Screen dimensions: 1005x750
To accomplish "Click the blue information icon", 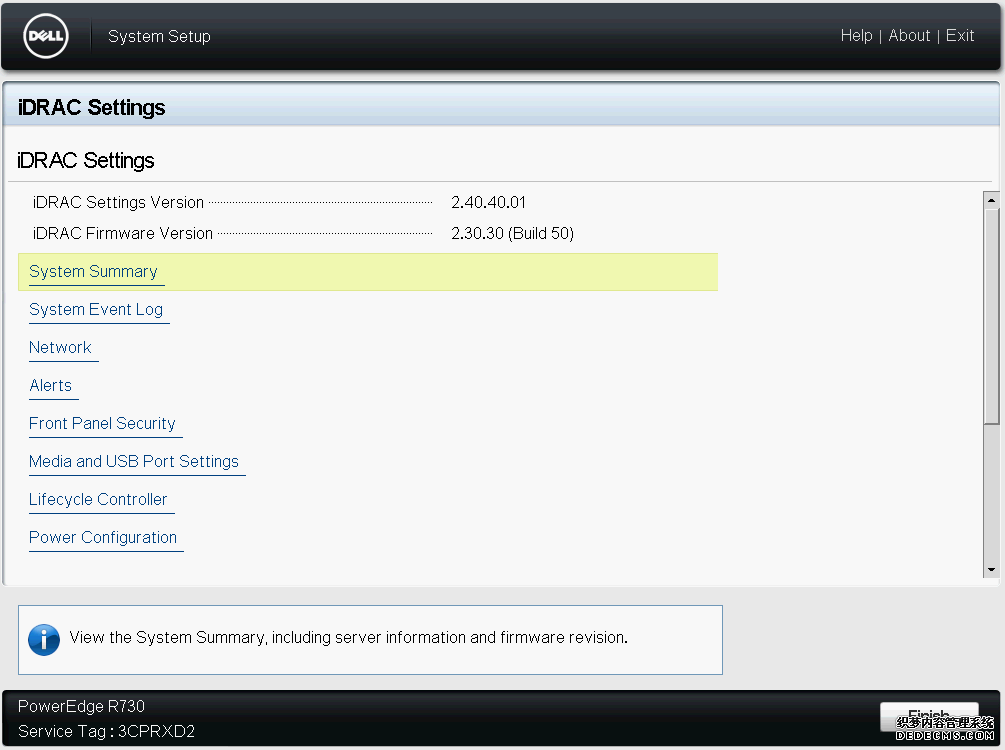I will point(44,639).
